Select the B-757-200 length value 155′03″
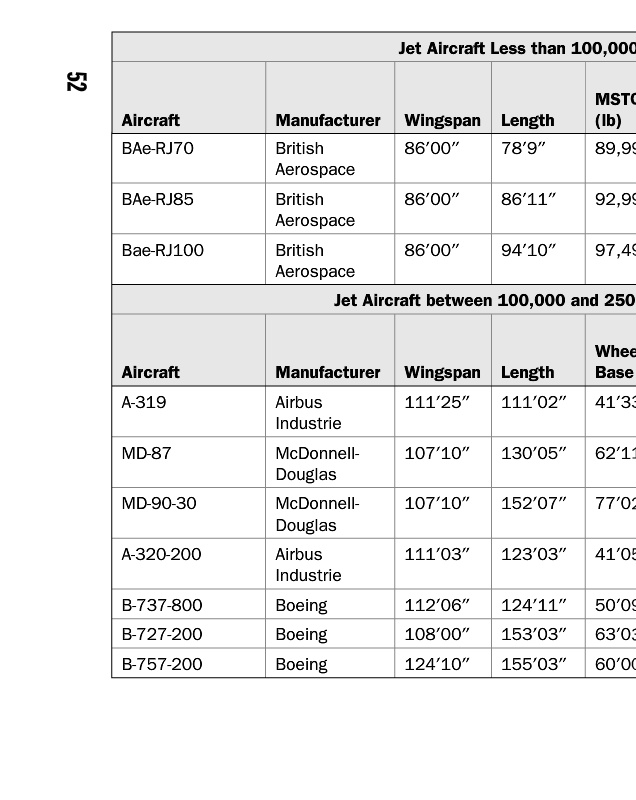 pyautogui.click(x=534, y=665)
